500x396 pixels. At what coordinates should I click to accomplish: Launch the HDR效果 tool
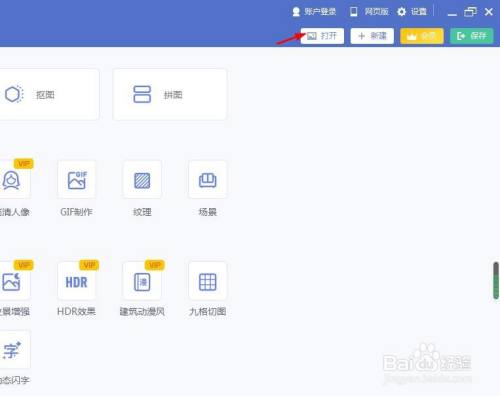(x=76, y=281)
